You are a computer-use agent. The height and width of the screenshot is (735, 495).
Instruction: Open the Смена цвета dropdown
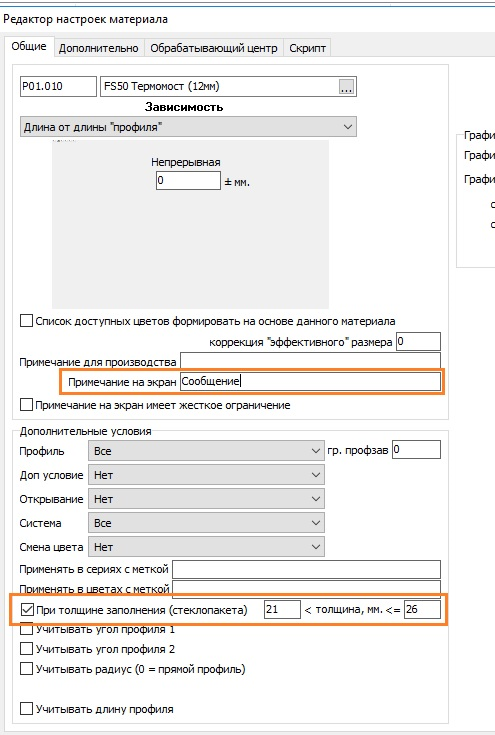[206, 547]
